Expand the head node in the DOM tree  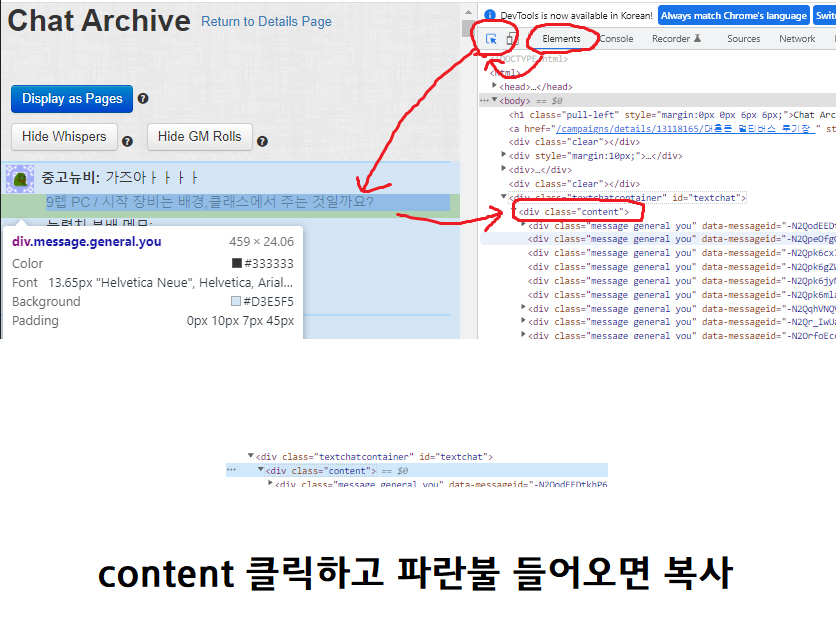click(494, 85)
